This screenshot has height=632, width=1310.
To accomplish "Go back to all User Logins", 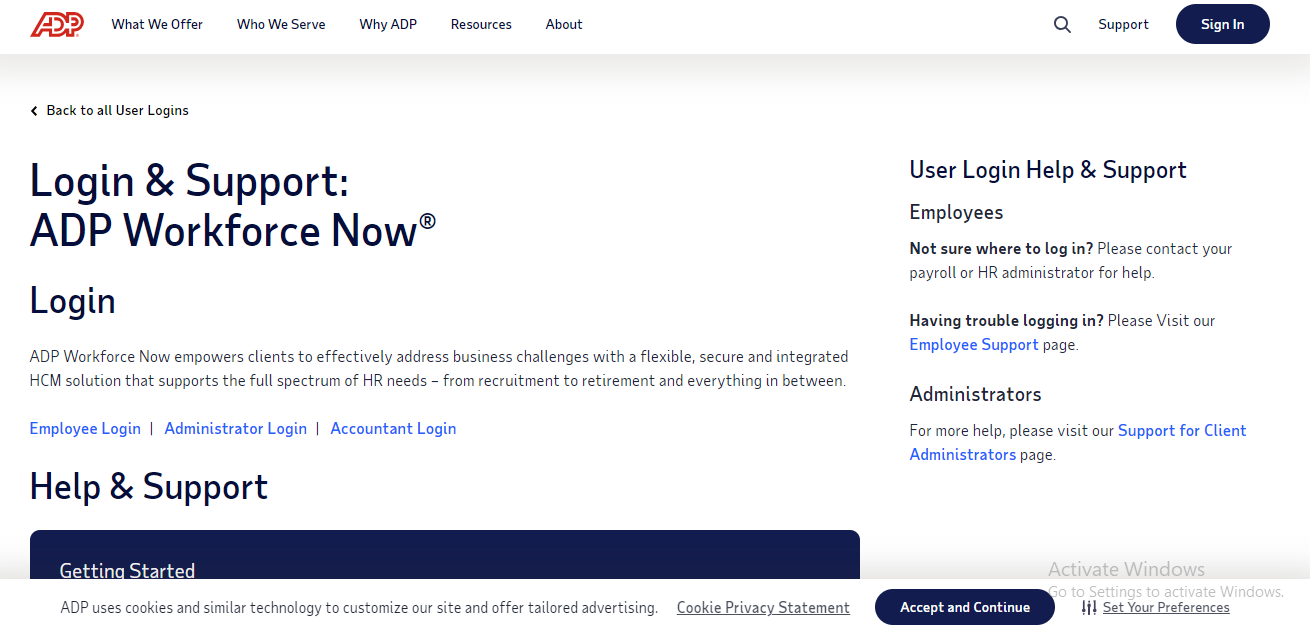I will (x=117, y=110).
